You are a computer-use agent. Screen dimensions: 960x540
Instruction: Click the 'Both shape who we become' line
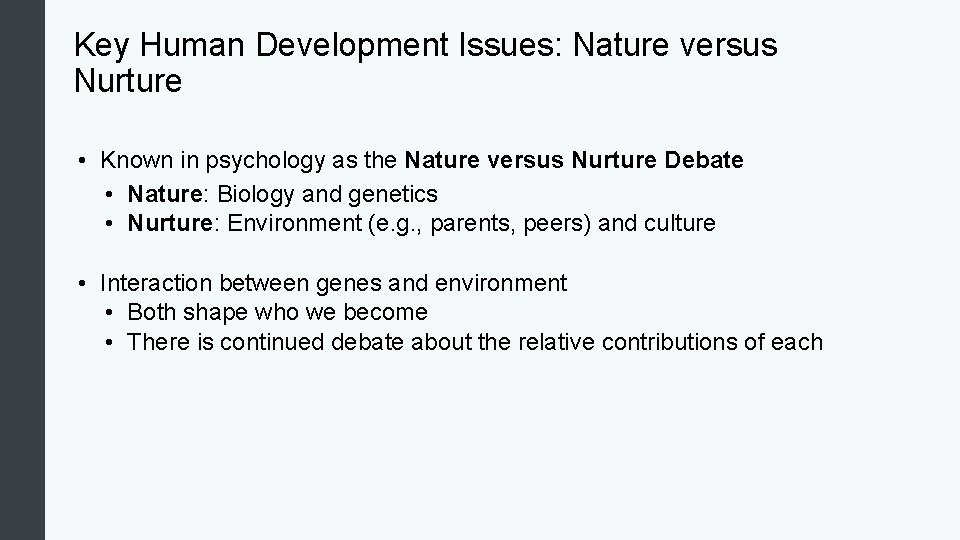point(277,312)
